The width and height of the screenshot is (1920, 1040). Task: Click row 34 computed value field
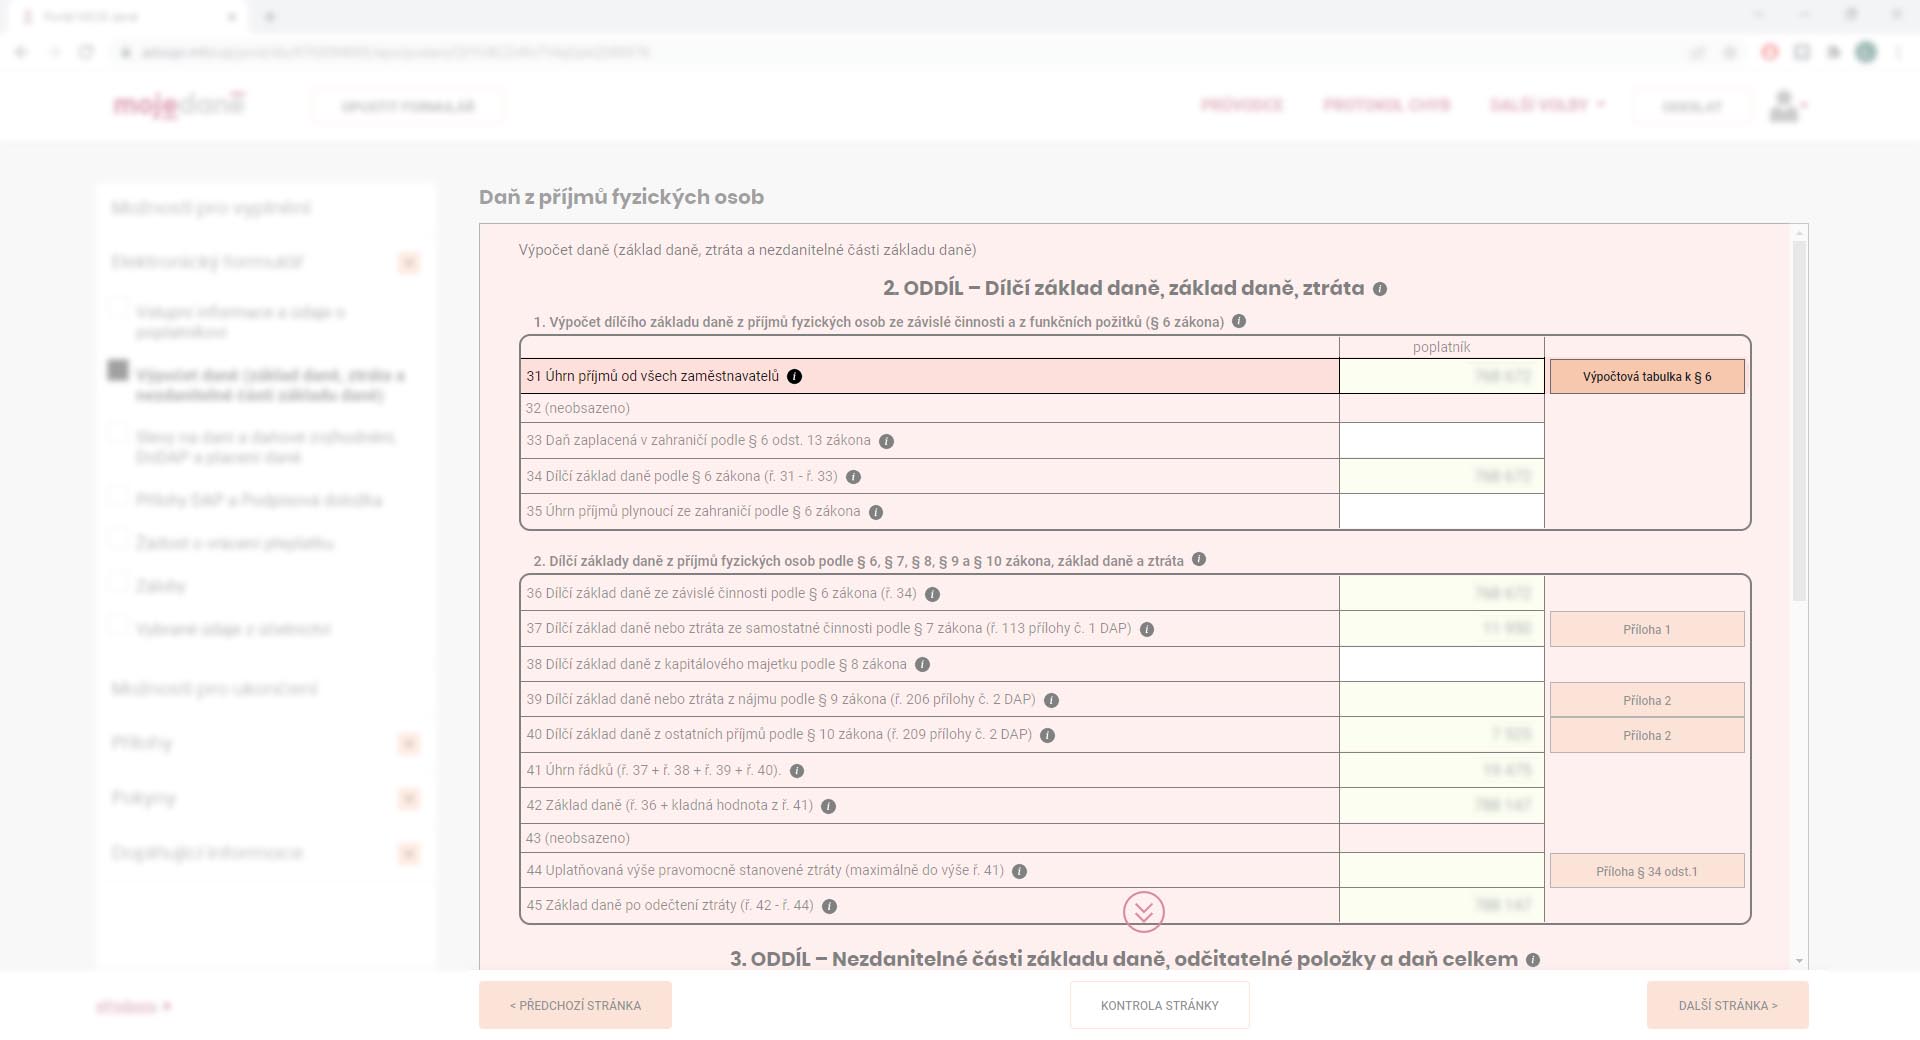pos(1441,477)
